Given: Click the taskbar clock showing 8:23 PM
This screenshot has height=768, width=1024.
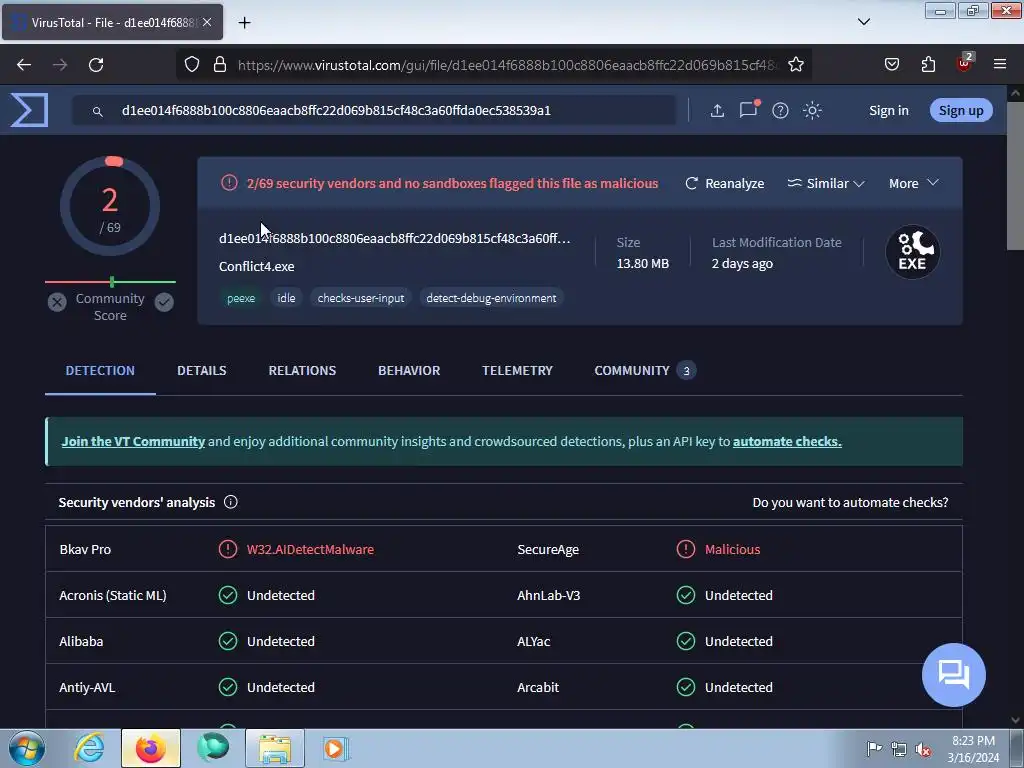Looking at the screenshot, I should click(x=973, y=749).
